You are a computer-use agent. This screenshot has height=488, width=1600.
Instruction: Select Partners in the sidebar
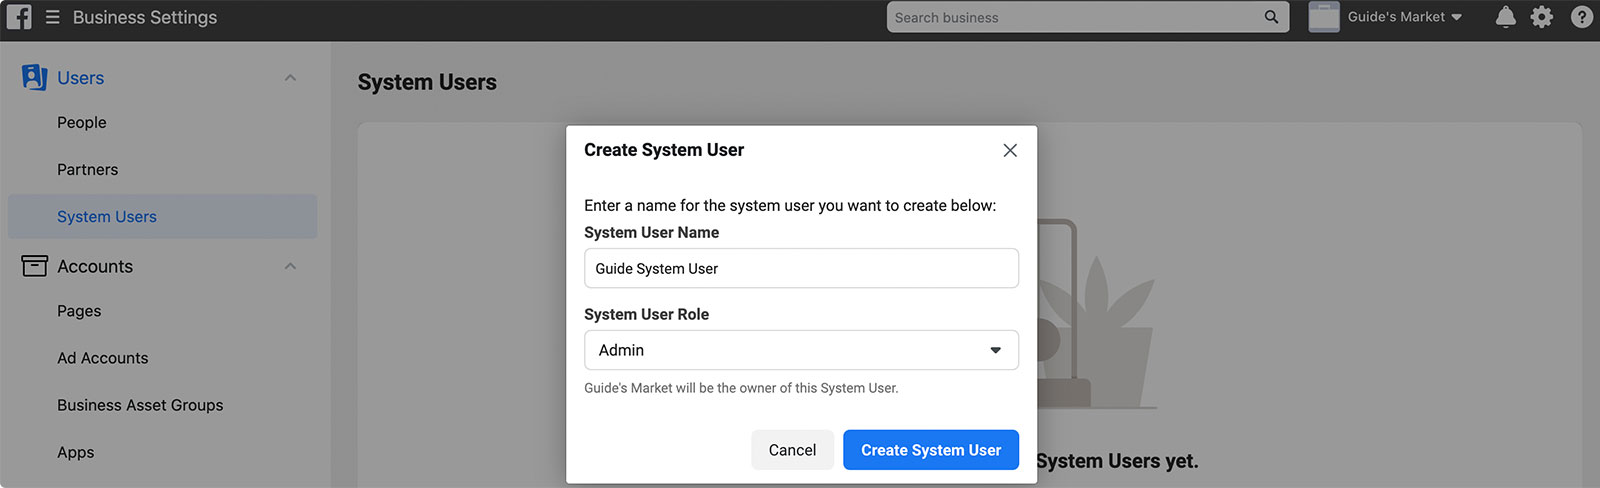tap(87, 169)
